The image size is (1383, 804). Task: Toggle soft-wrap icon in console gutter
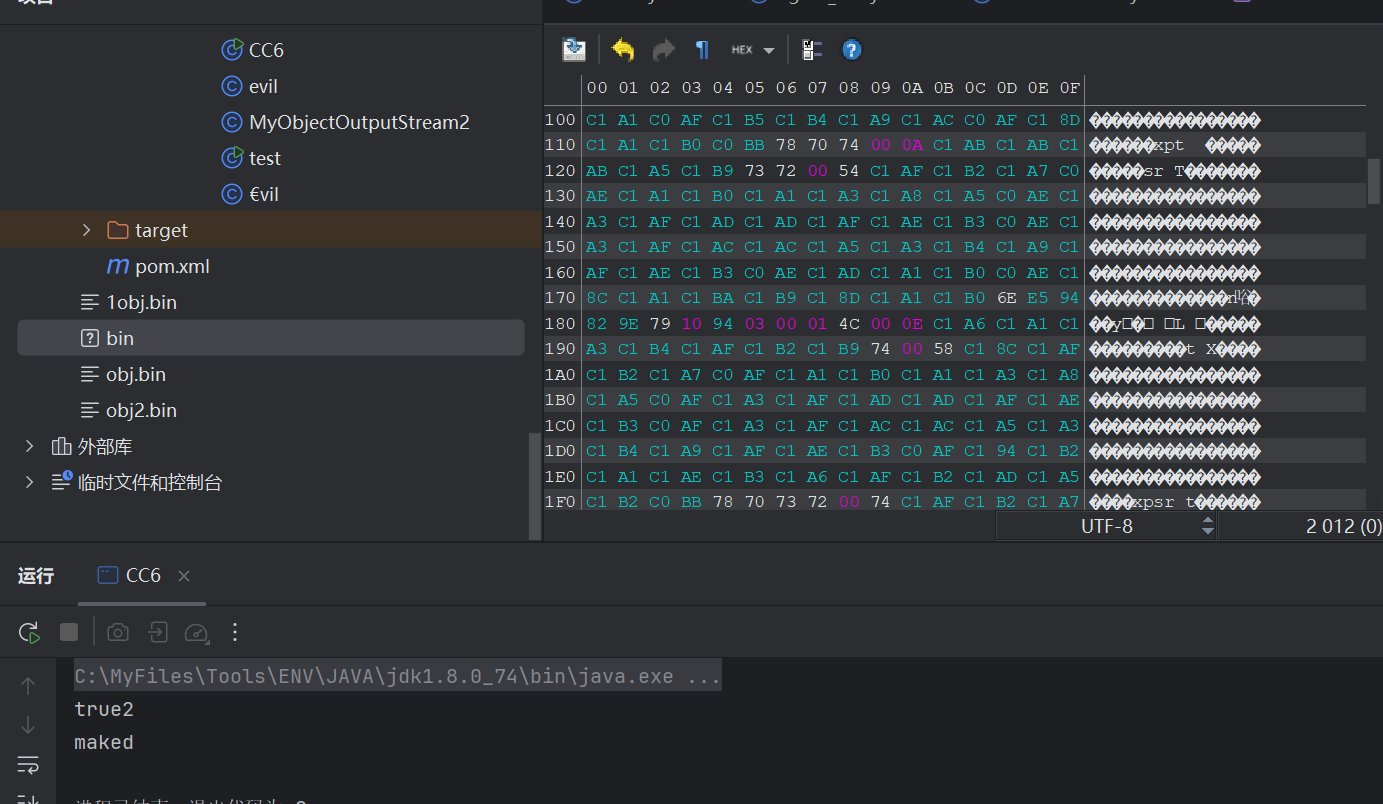pos(28,765)
